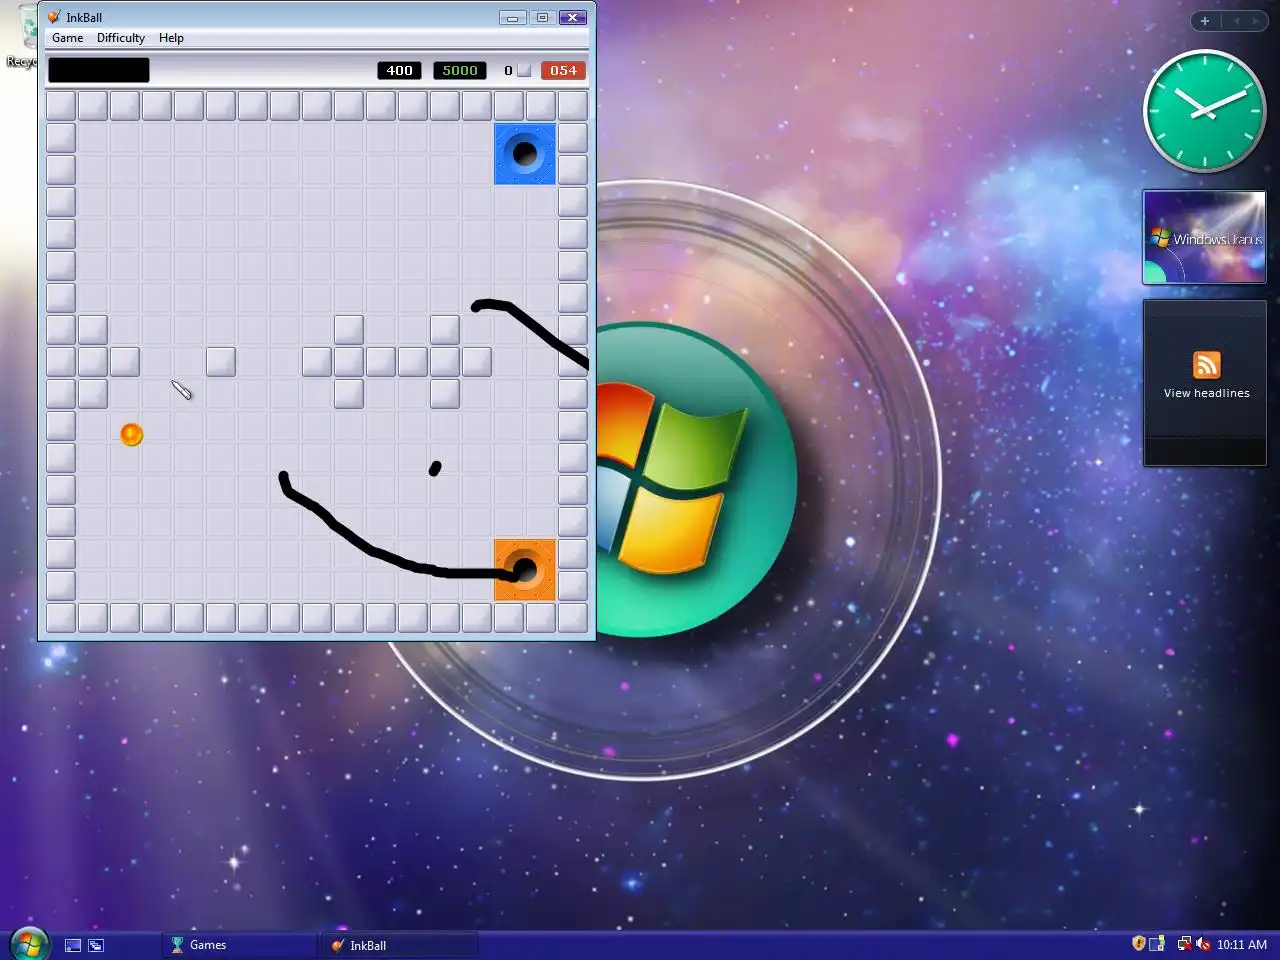Switch to the Games taskbar button
This screenshot has width=1280, height=960.
coord(239,945)
